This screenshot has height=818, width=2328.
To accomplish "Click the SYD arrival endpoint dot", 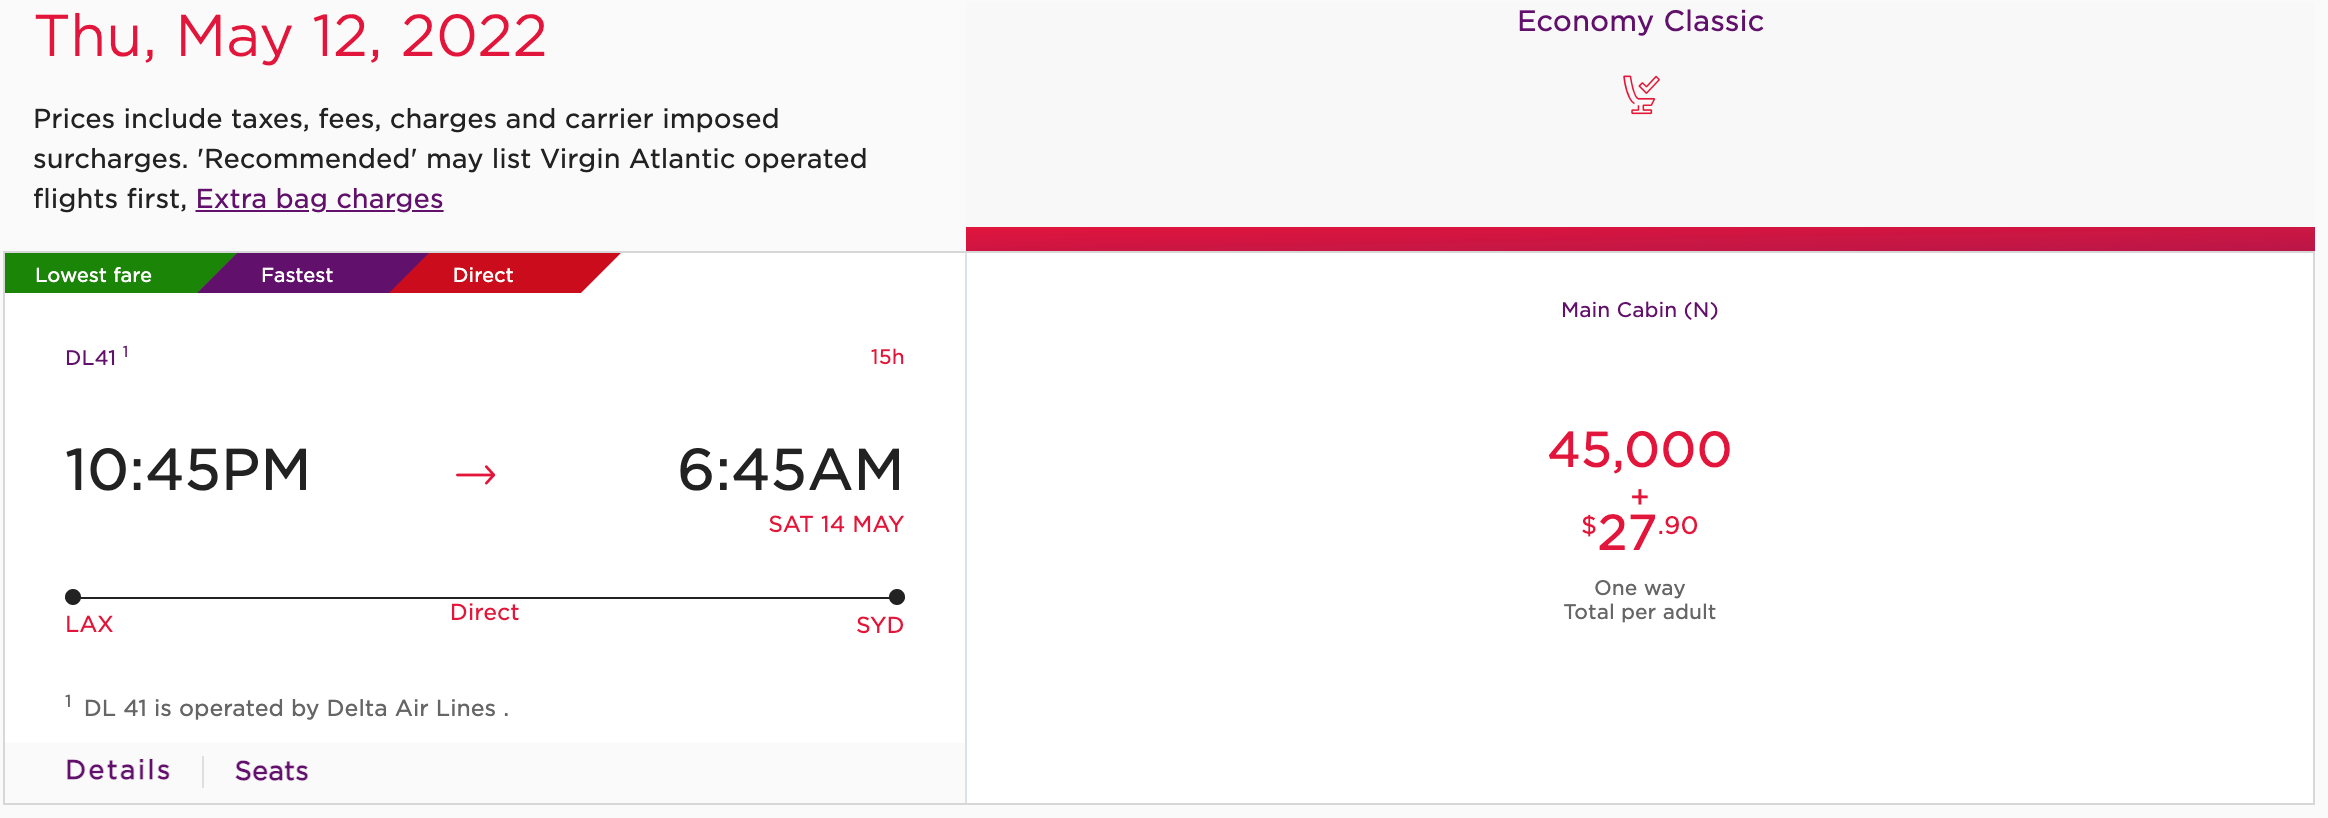I will click(x=897, y=596).
